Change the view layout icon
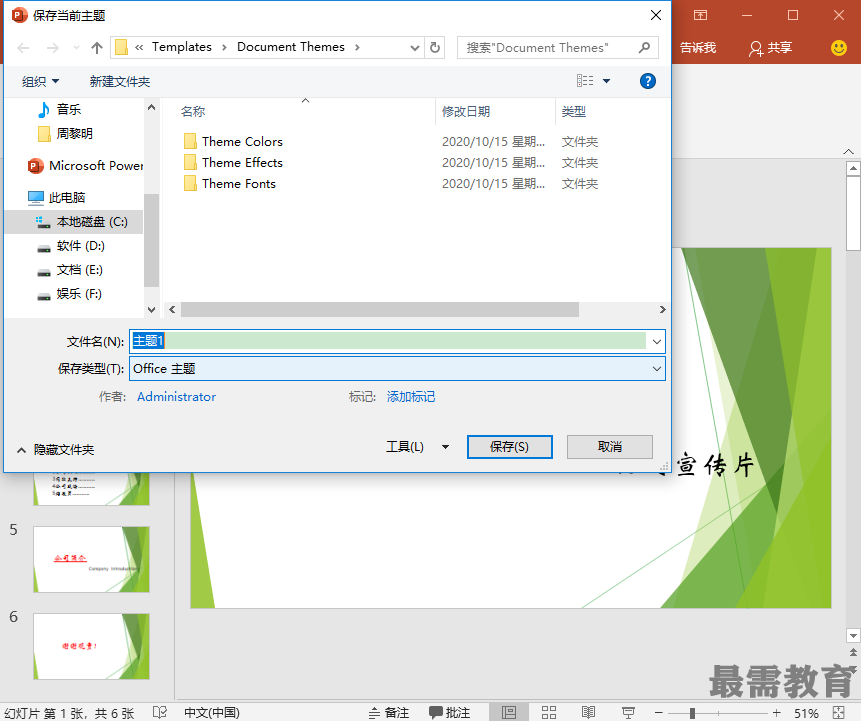The width and height of the screenshot is (861, 721). pyautogui.click(x=585, y=81)
